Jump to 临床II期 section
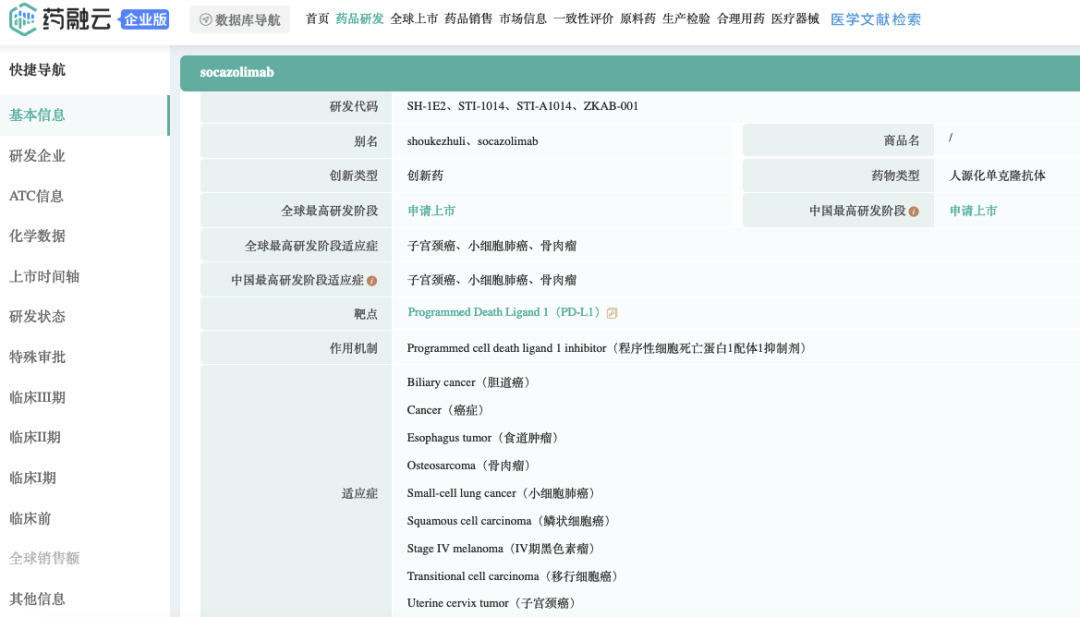 click(x=34, y=437)
